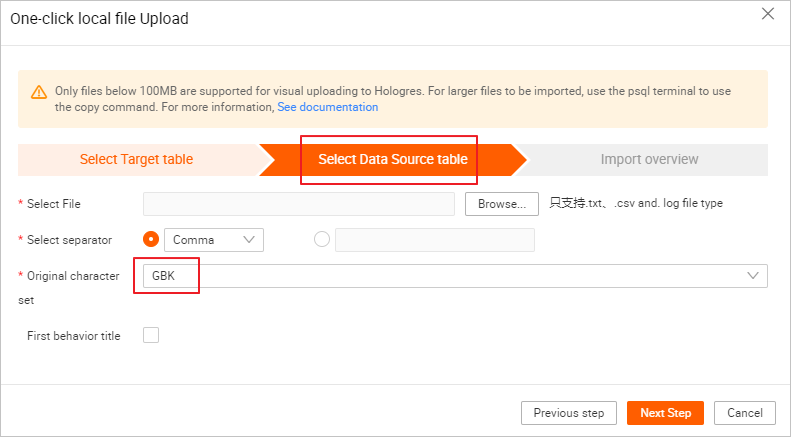Cancel the file upload dialog
The height and width of the screenshot is (437, 791).
coord(745,413)
